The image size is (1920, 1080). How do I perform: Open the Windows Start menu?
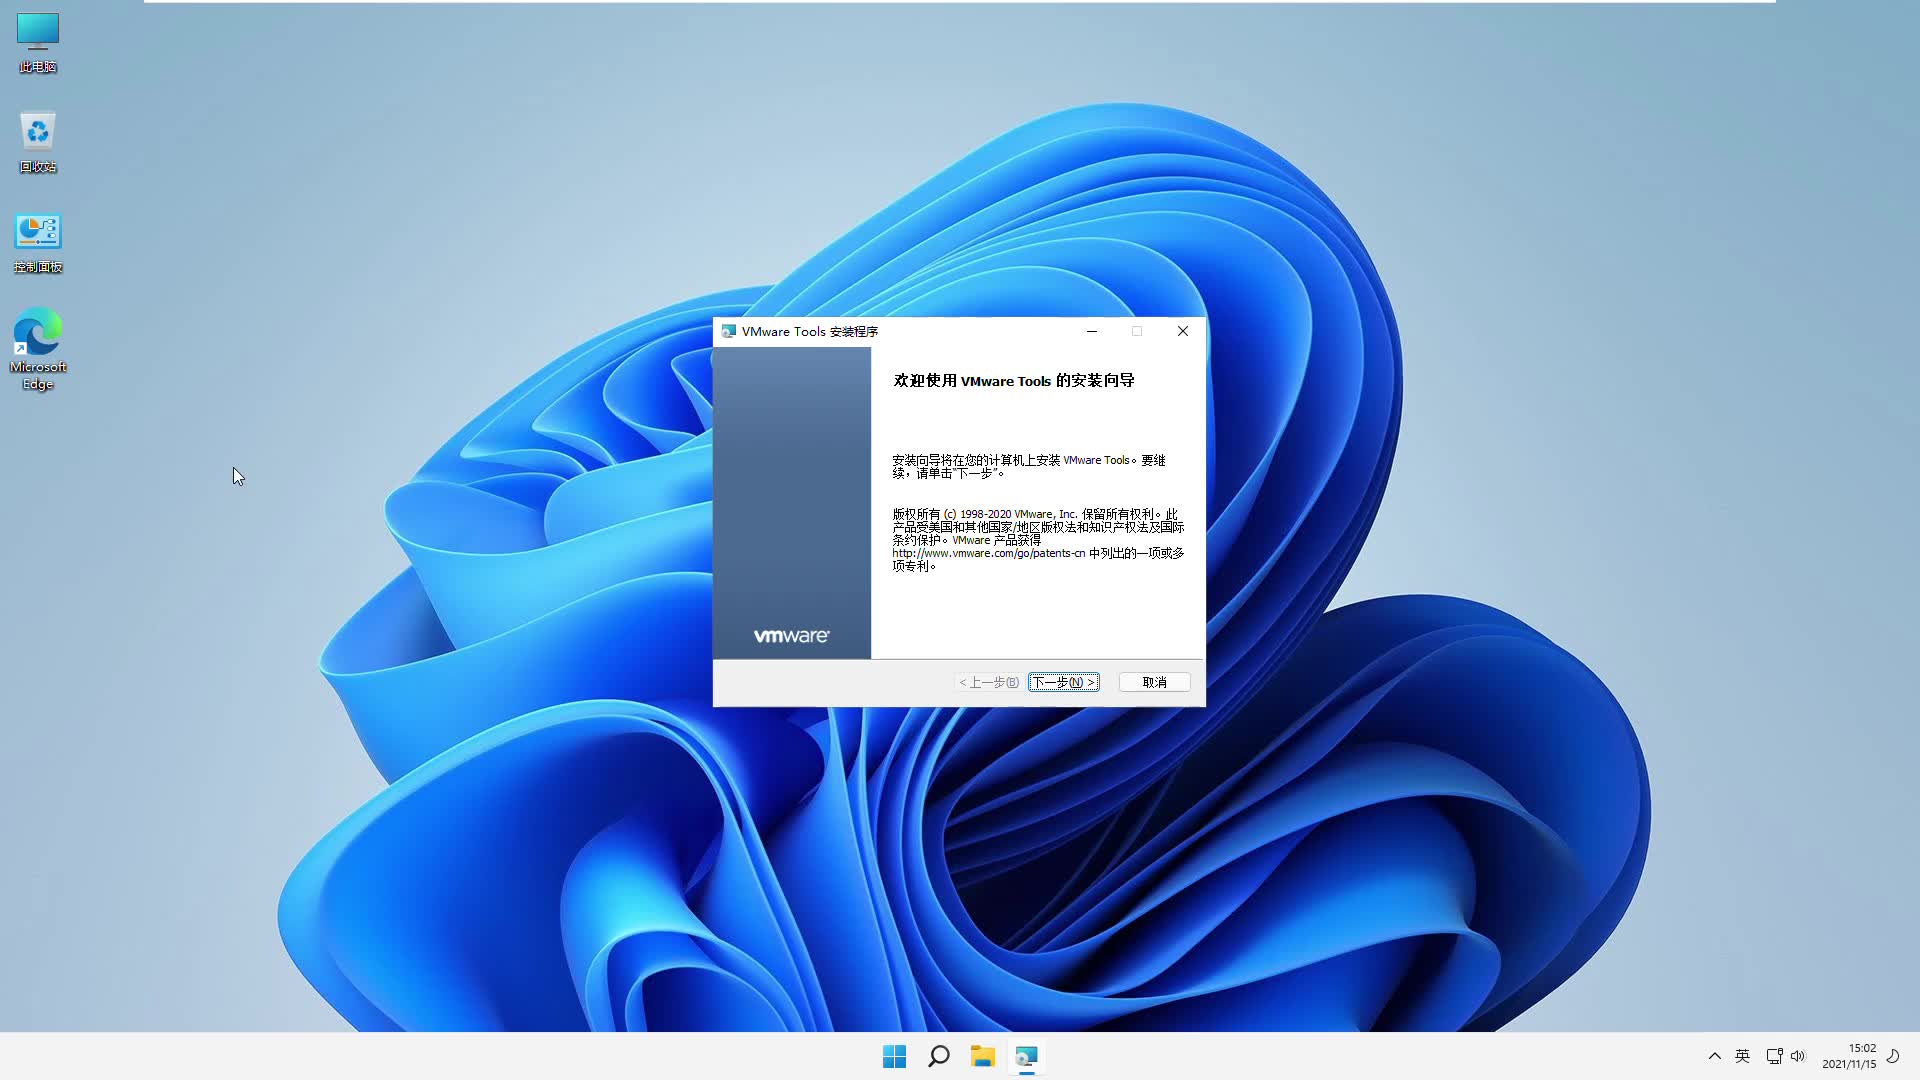(x=893, y=1055)
